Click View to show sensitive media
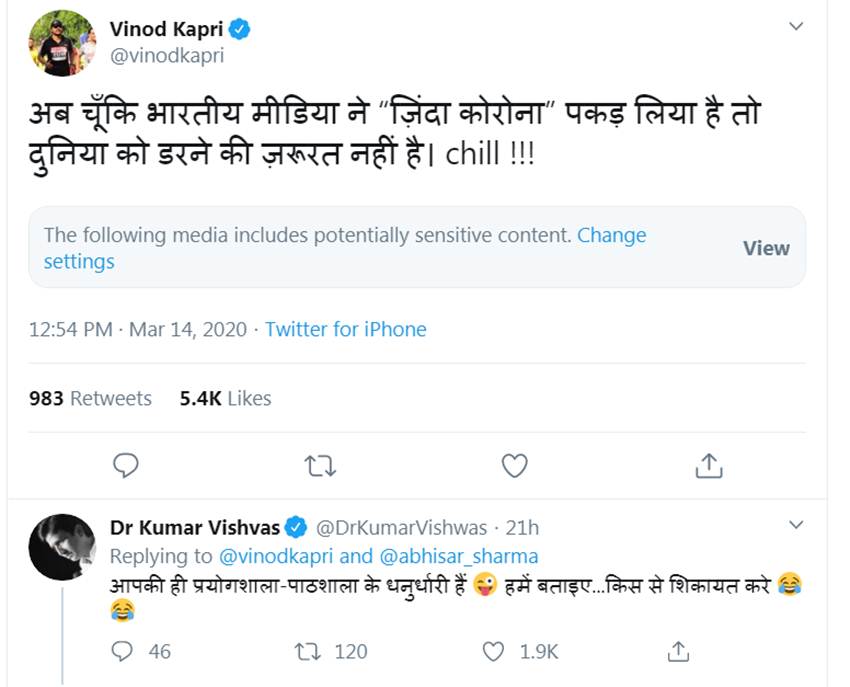This screenshot has width=850, height=687. (x=766, y=248)
